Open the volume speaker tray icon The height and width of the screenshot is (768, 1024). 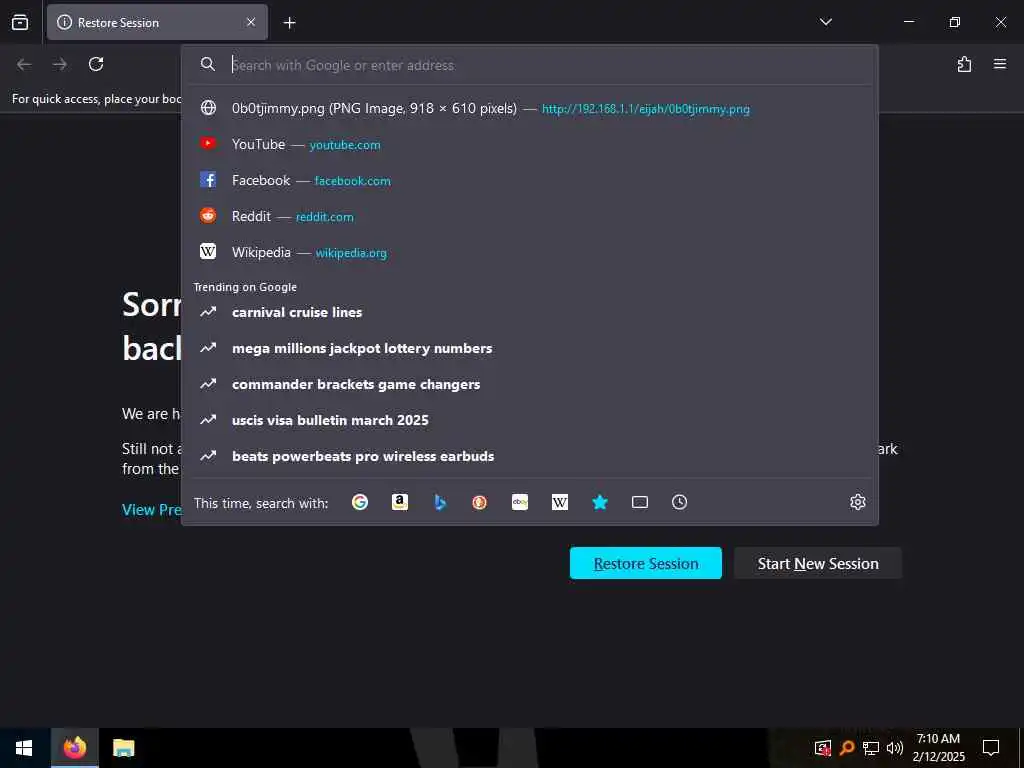895,748
